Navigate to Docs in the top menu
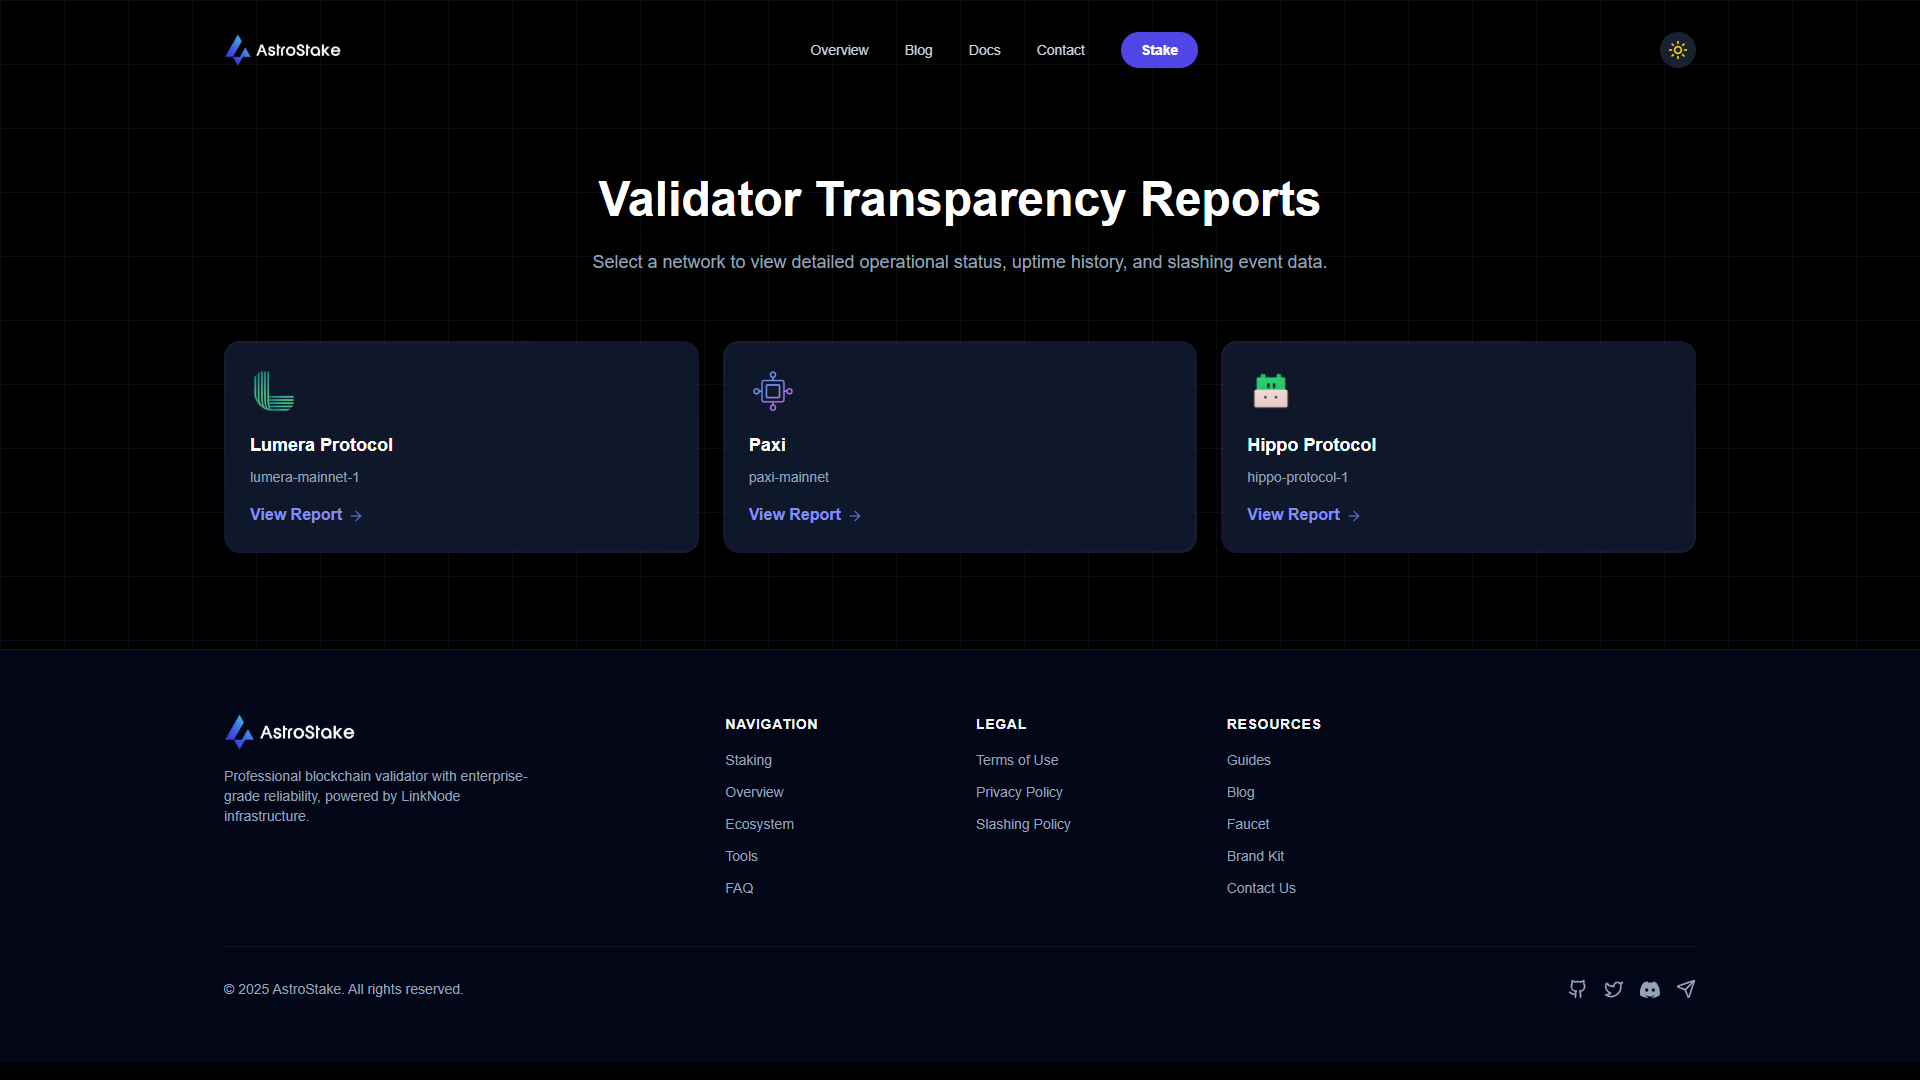This screenshot has width=1920, height=1080. (984, 49)
